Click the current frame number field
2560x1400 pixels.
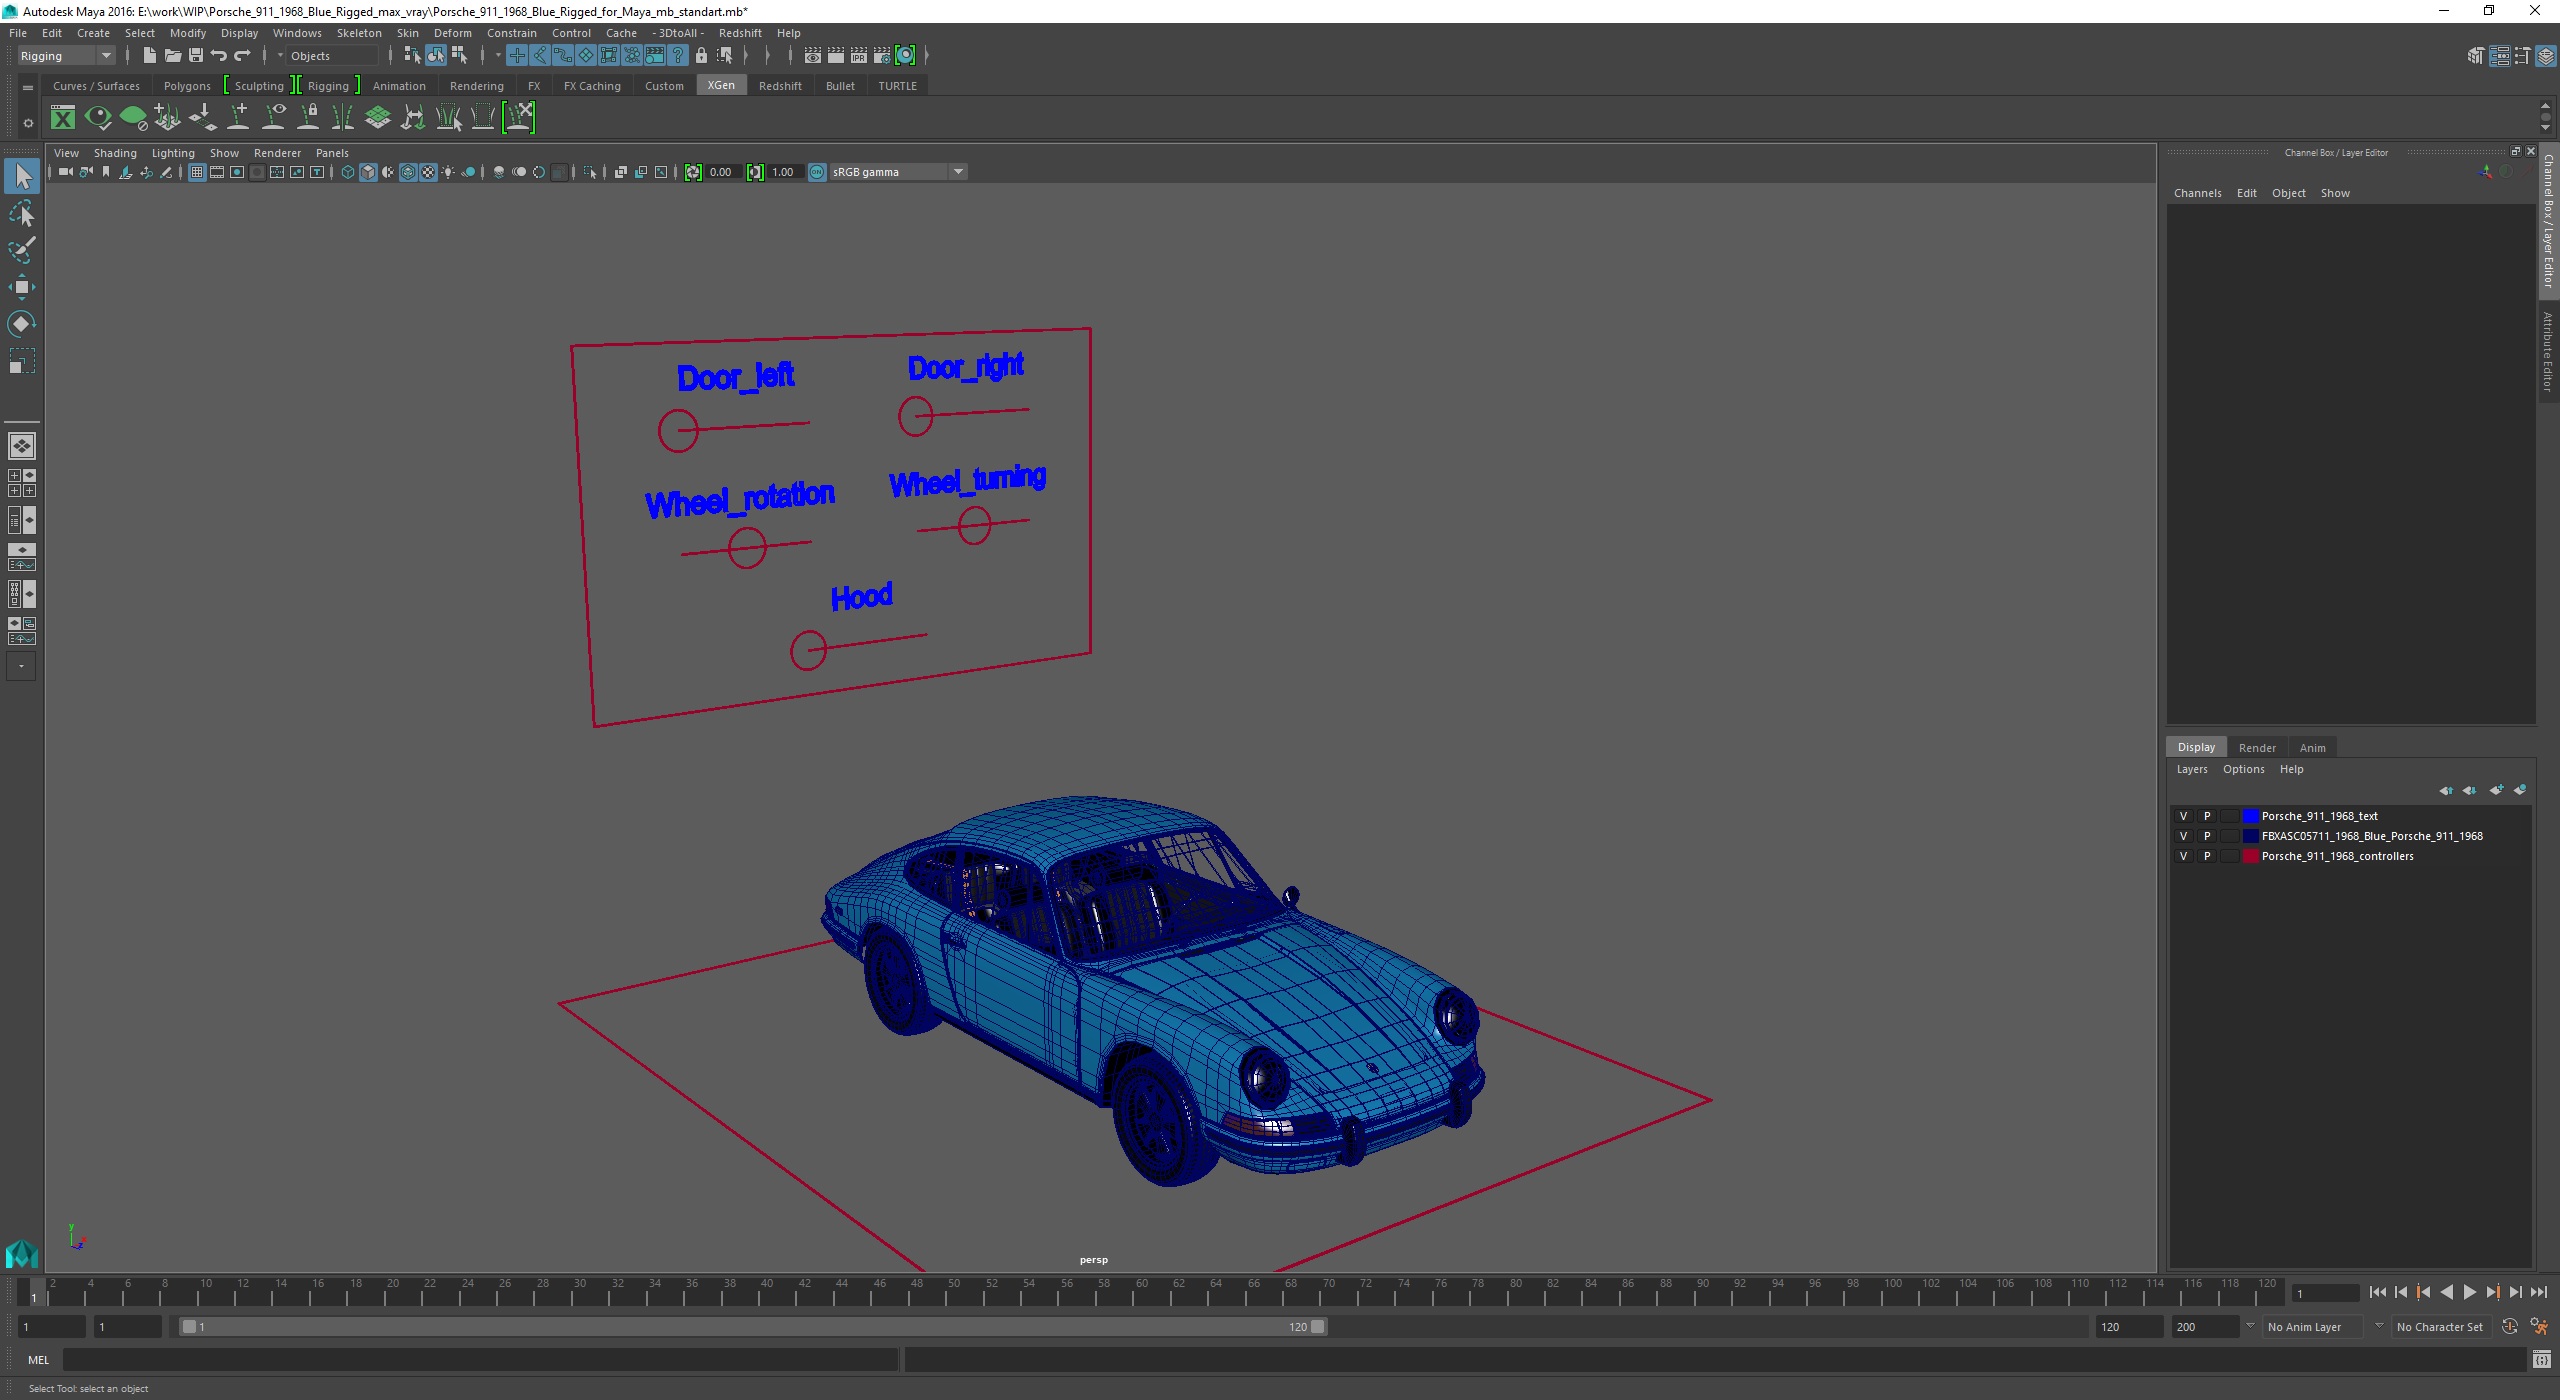coord(2324,1294)
